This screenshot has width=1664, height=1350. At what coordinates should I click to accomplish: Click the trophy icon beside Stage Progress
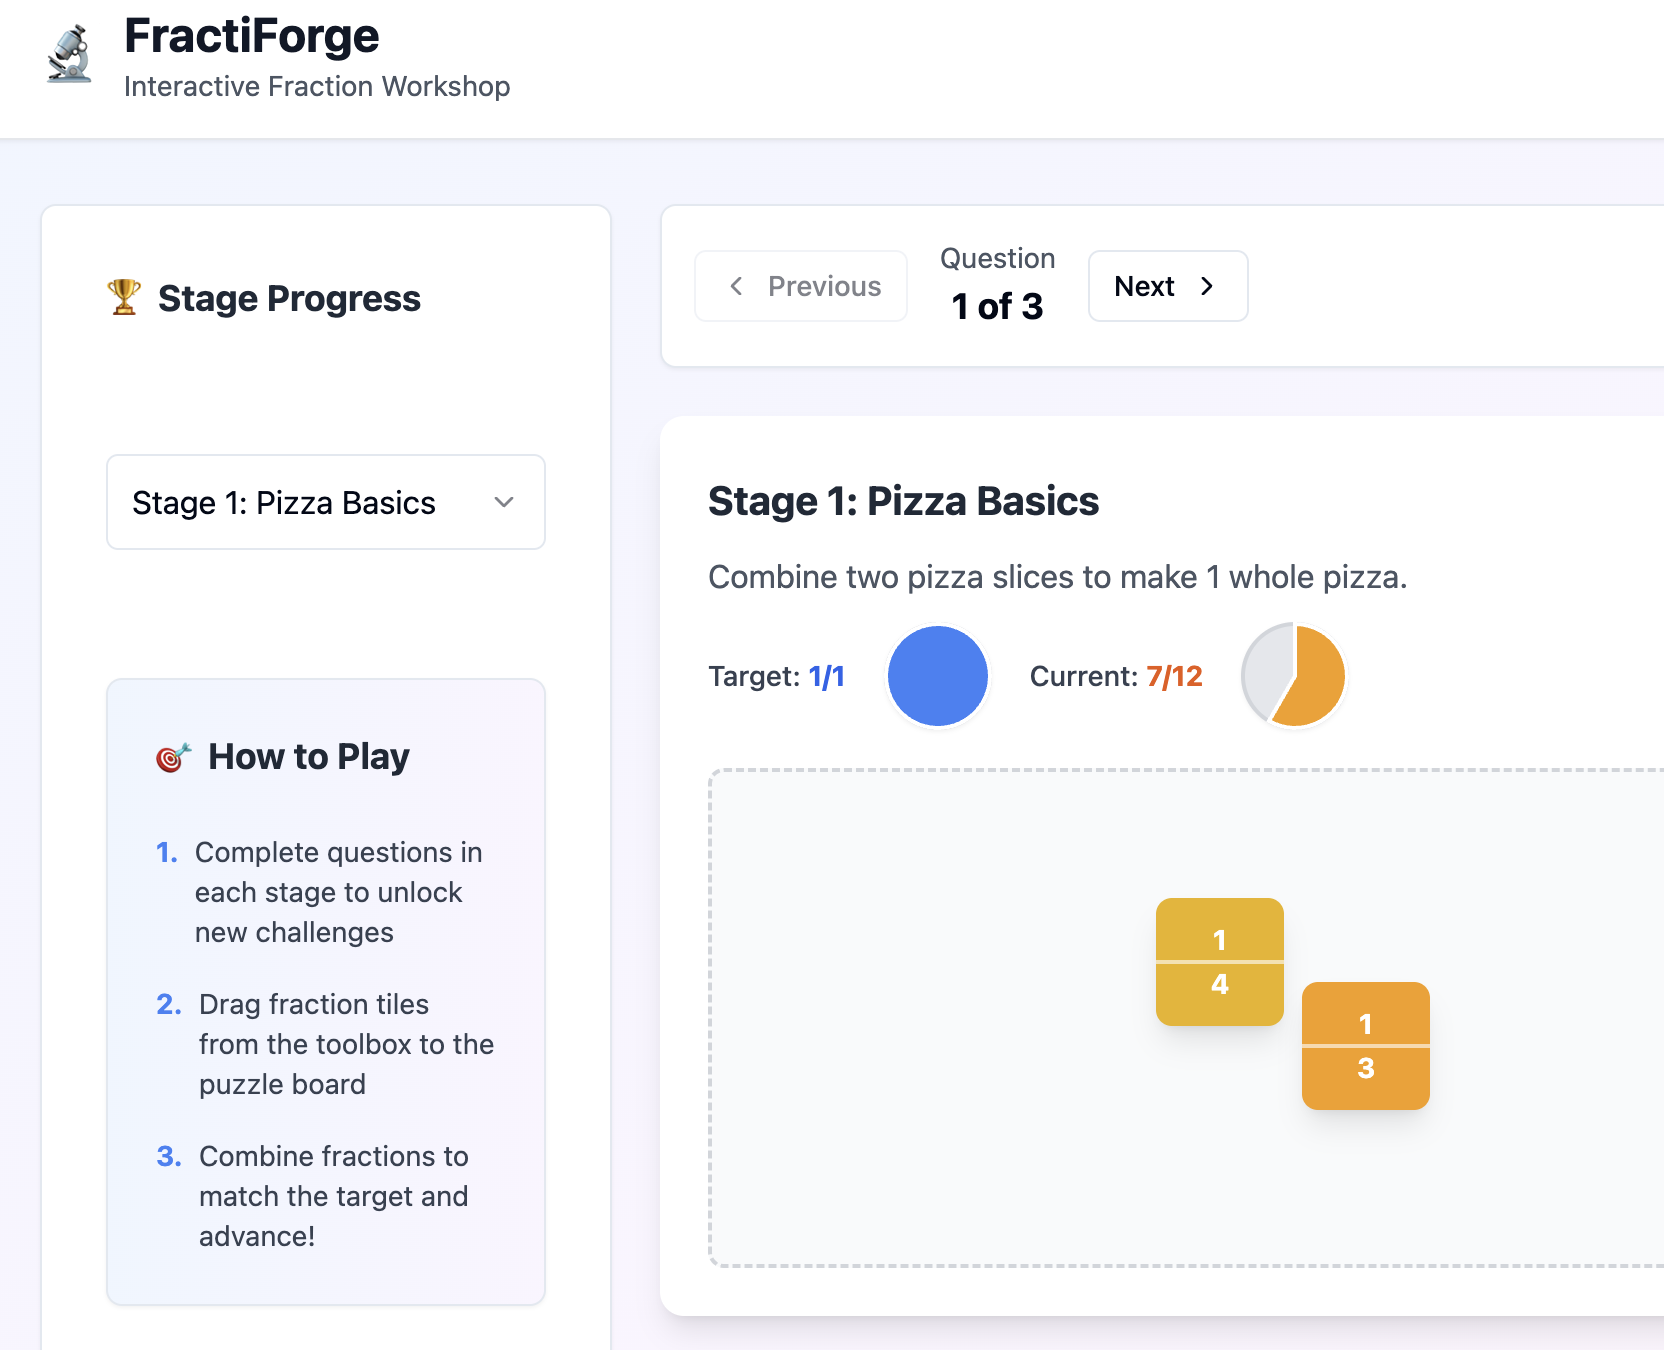pos(124,297)
